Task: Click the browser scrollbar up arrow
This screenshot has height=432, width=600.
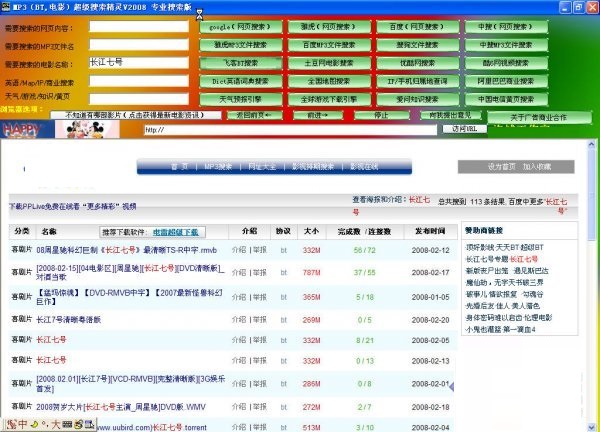Action: [x=592, y=144]
